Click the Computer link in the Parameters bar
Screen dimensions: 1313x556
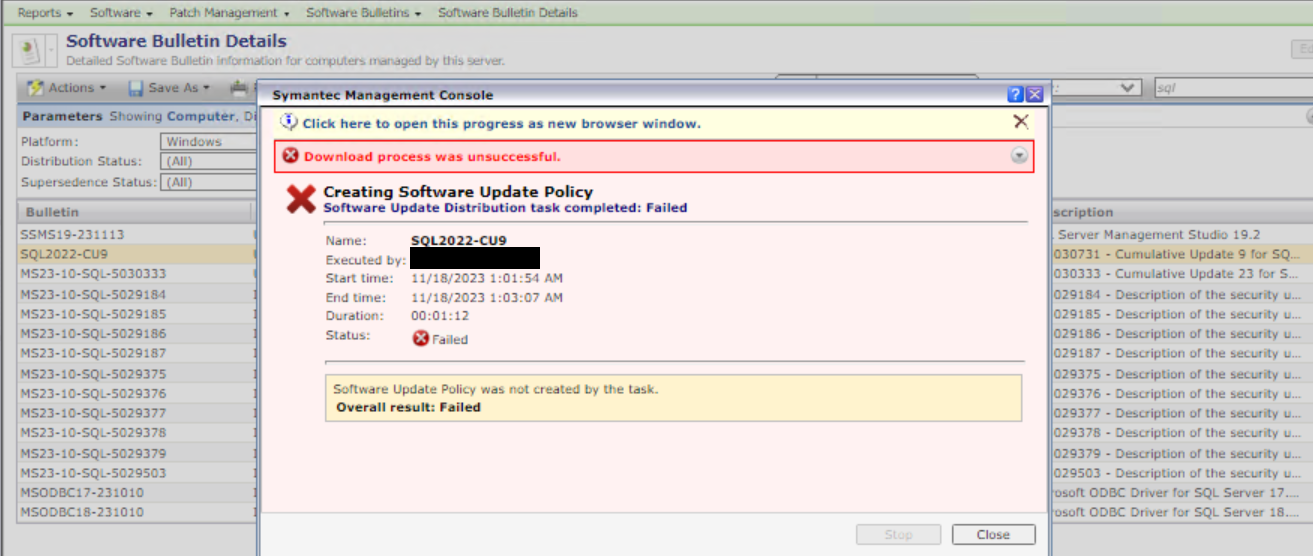(x=199, y=117)
